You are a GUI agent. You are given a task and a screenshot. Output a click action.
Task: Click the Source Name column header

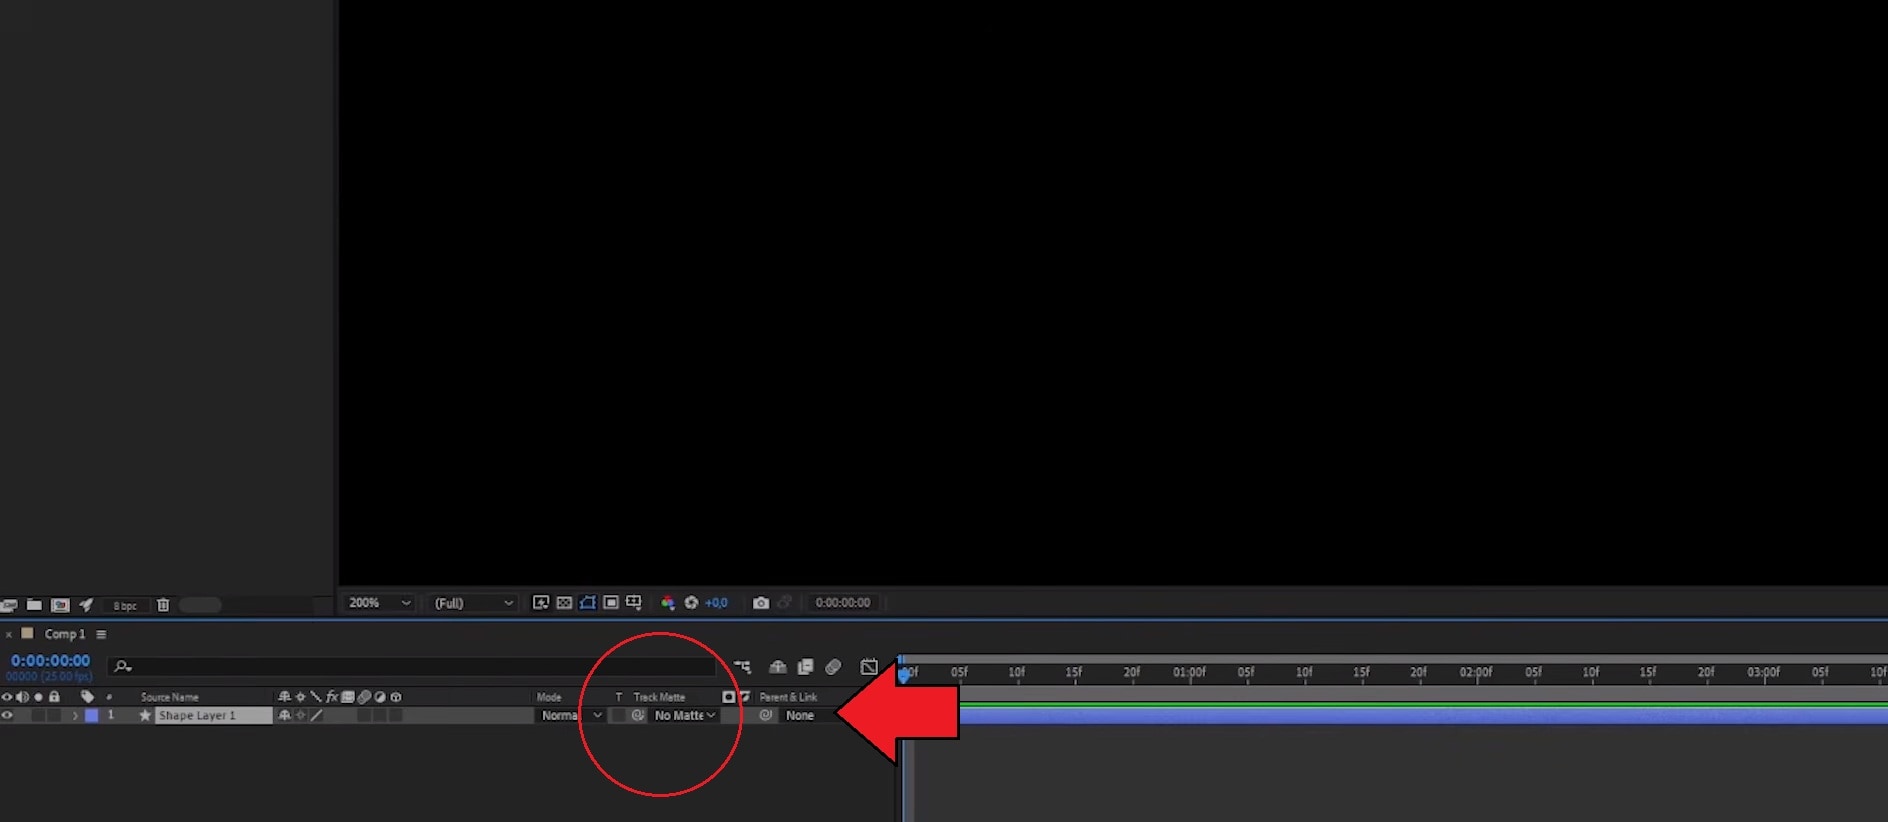coord(170,697)
